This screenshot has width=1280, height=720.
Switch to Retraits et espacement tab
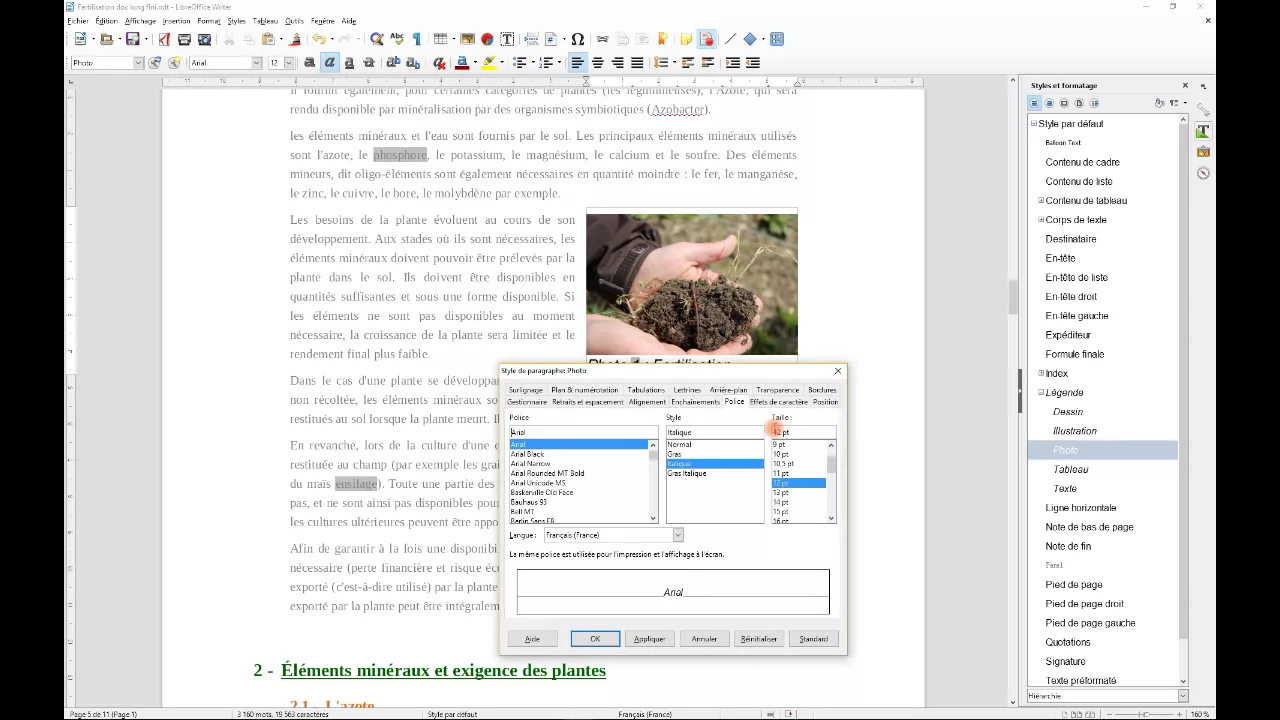pos(588,402)
